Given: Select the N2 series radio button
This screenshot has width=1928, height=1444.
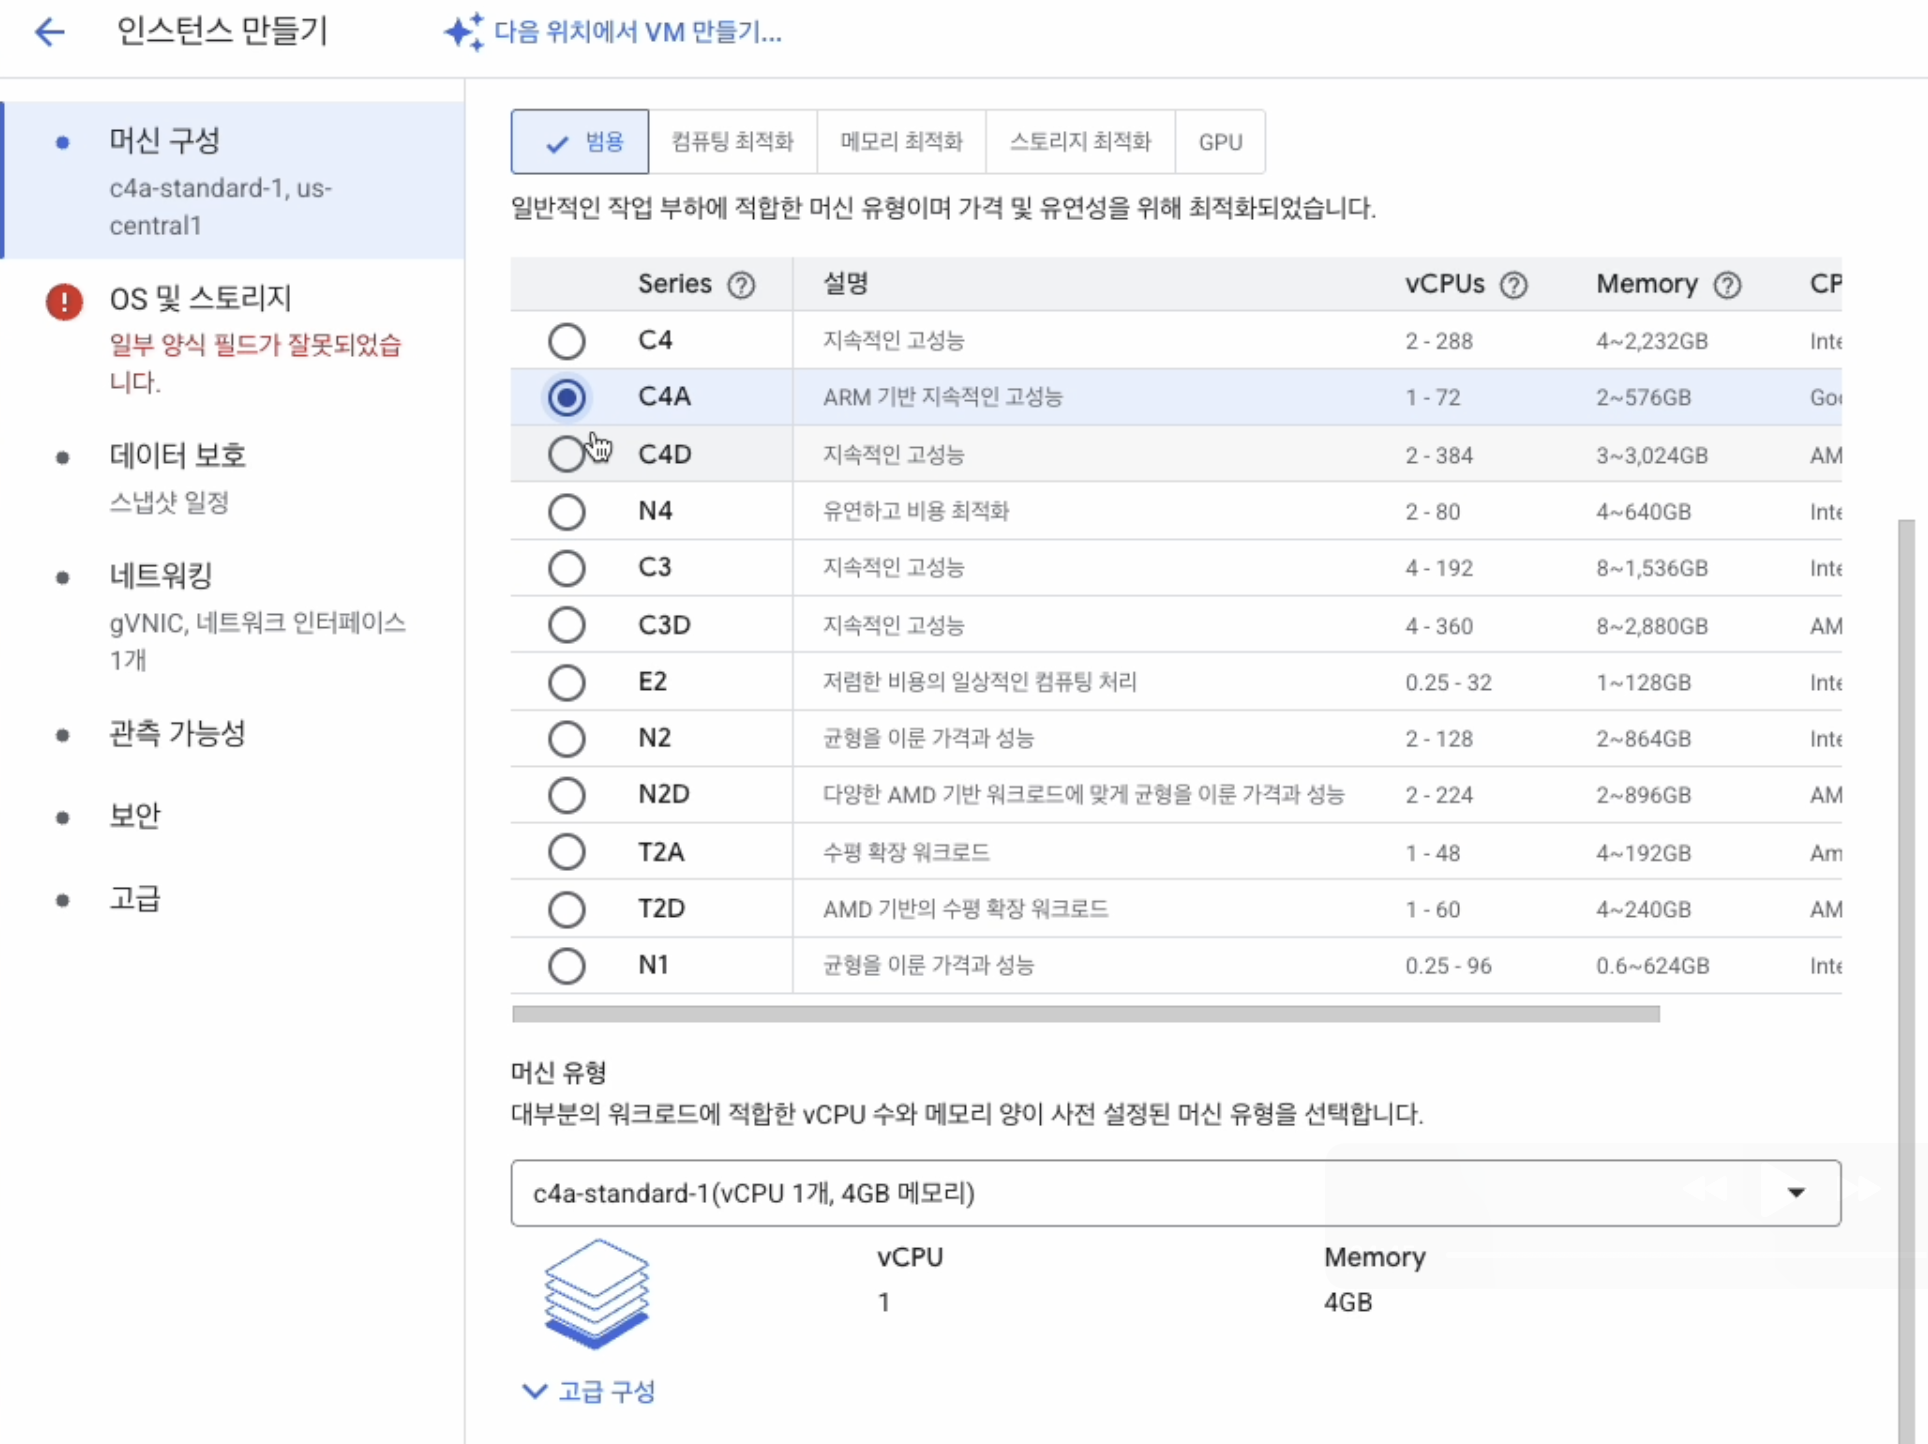Looking at the screenshot, I should (x=566, y=739).
